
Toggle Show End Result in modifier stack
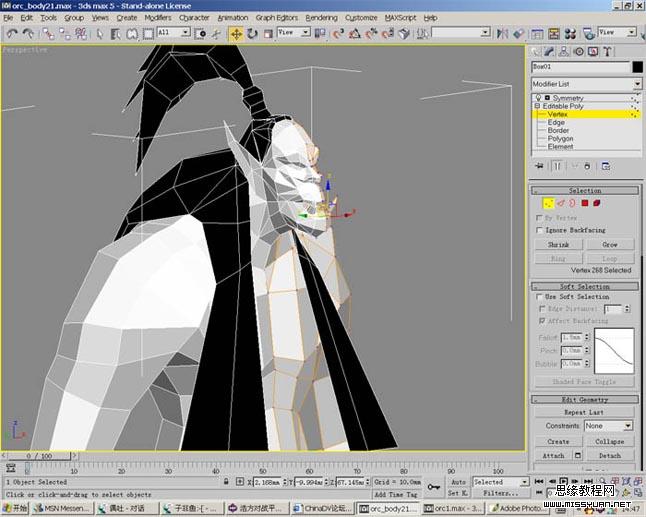[x=557, y=166]
